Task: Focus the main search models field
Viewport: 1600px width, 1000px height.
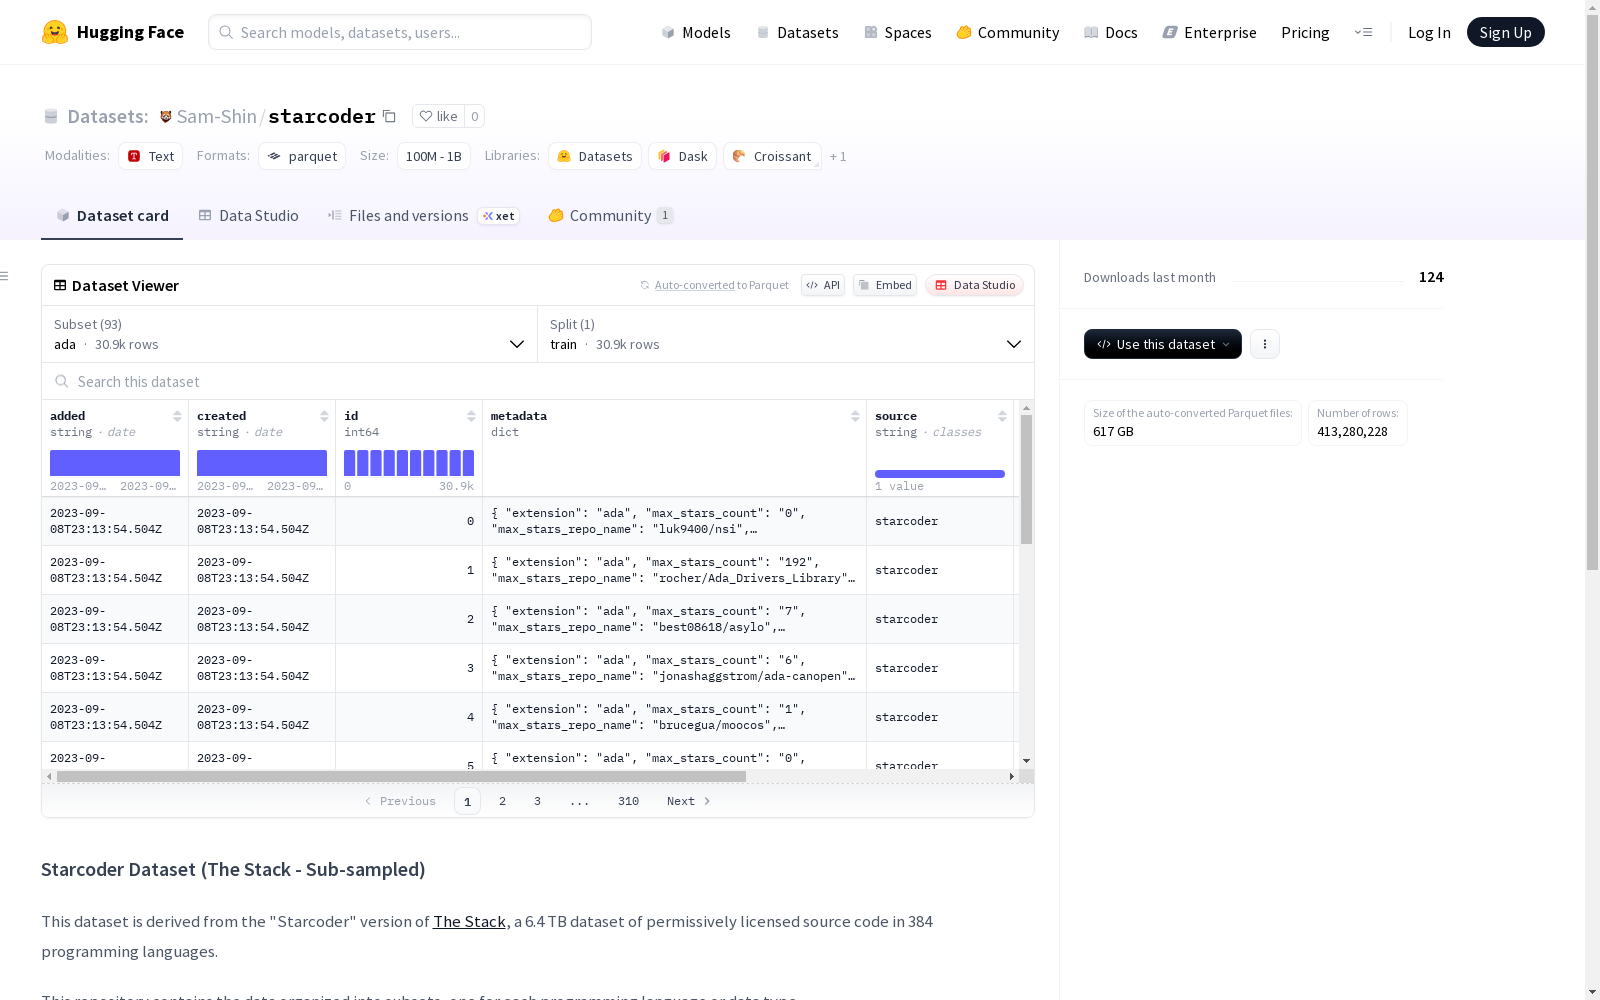Action: click(x=400, y=32)
